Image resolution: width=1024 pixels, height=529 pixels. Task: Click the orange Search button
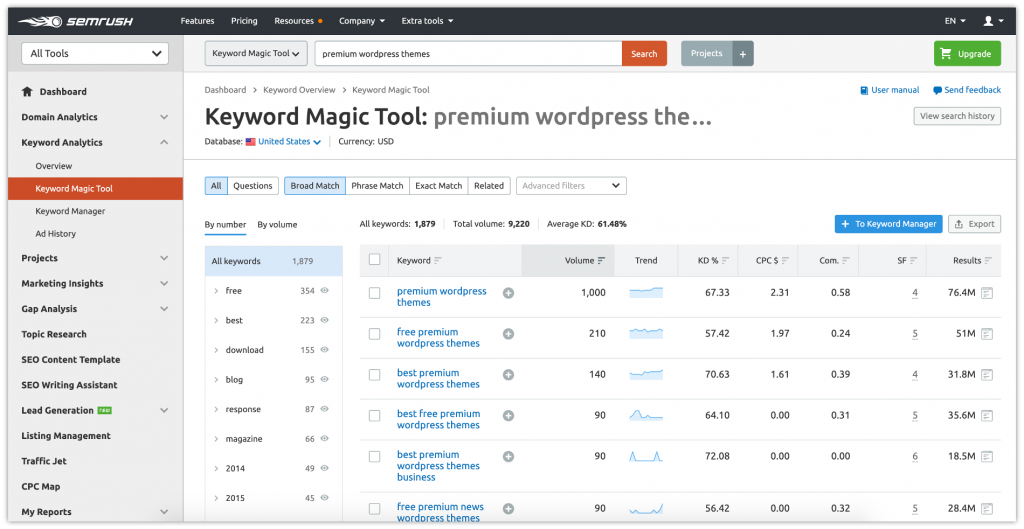coord(645,54)
